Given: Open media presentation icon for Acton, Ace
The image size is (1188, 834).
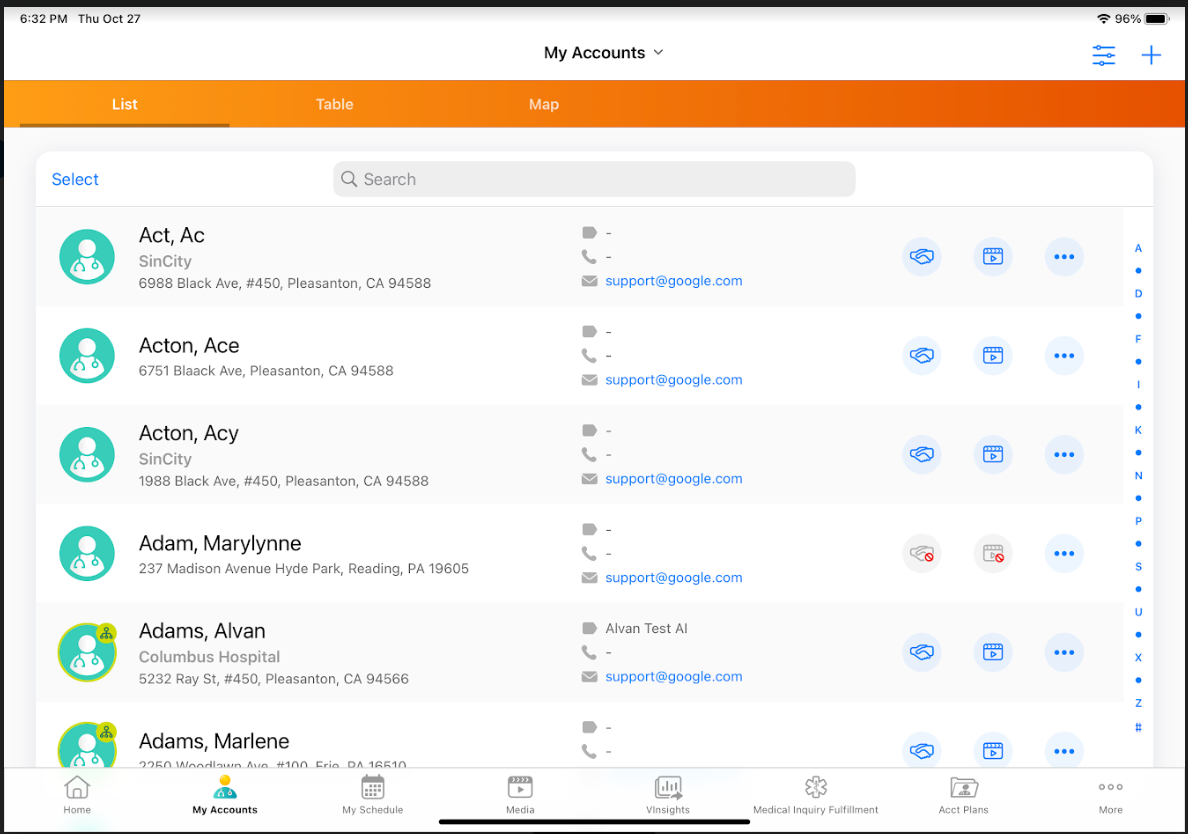Looking at the screenshot, I should (992, 355).
